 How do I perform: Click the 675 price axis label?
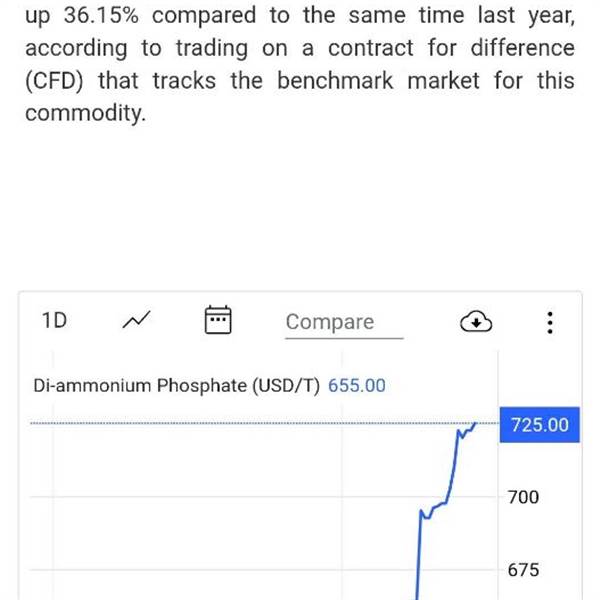[523, 570]
